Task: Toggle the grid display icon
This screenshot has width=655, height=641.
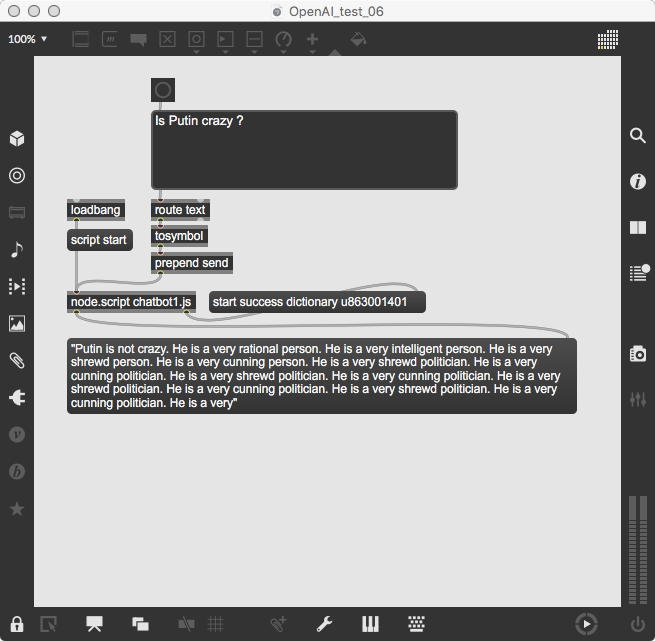Action: coord(216,624)
